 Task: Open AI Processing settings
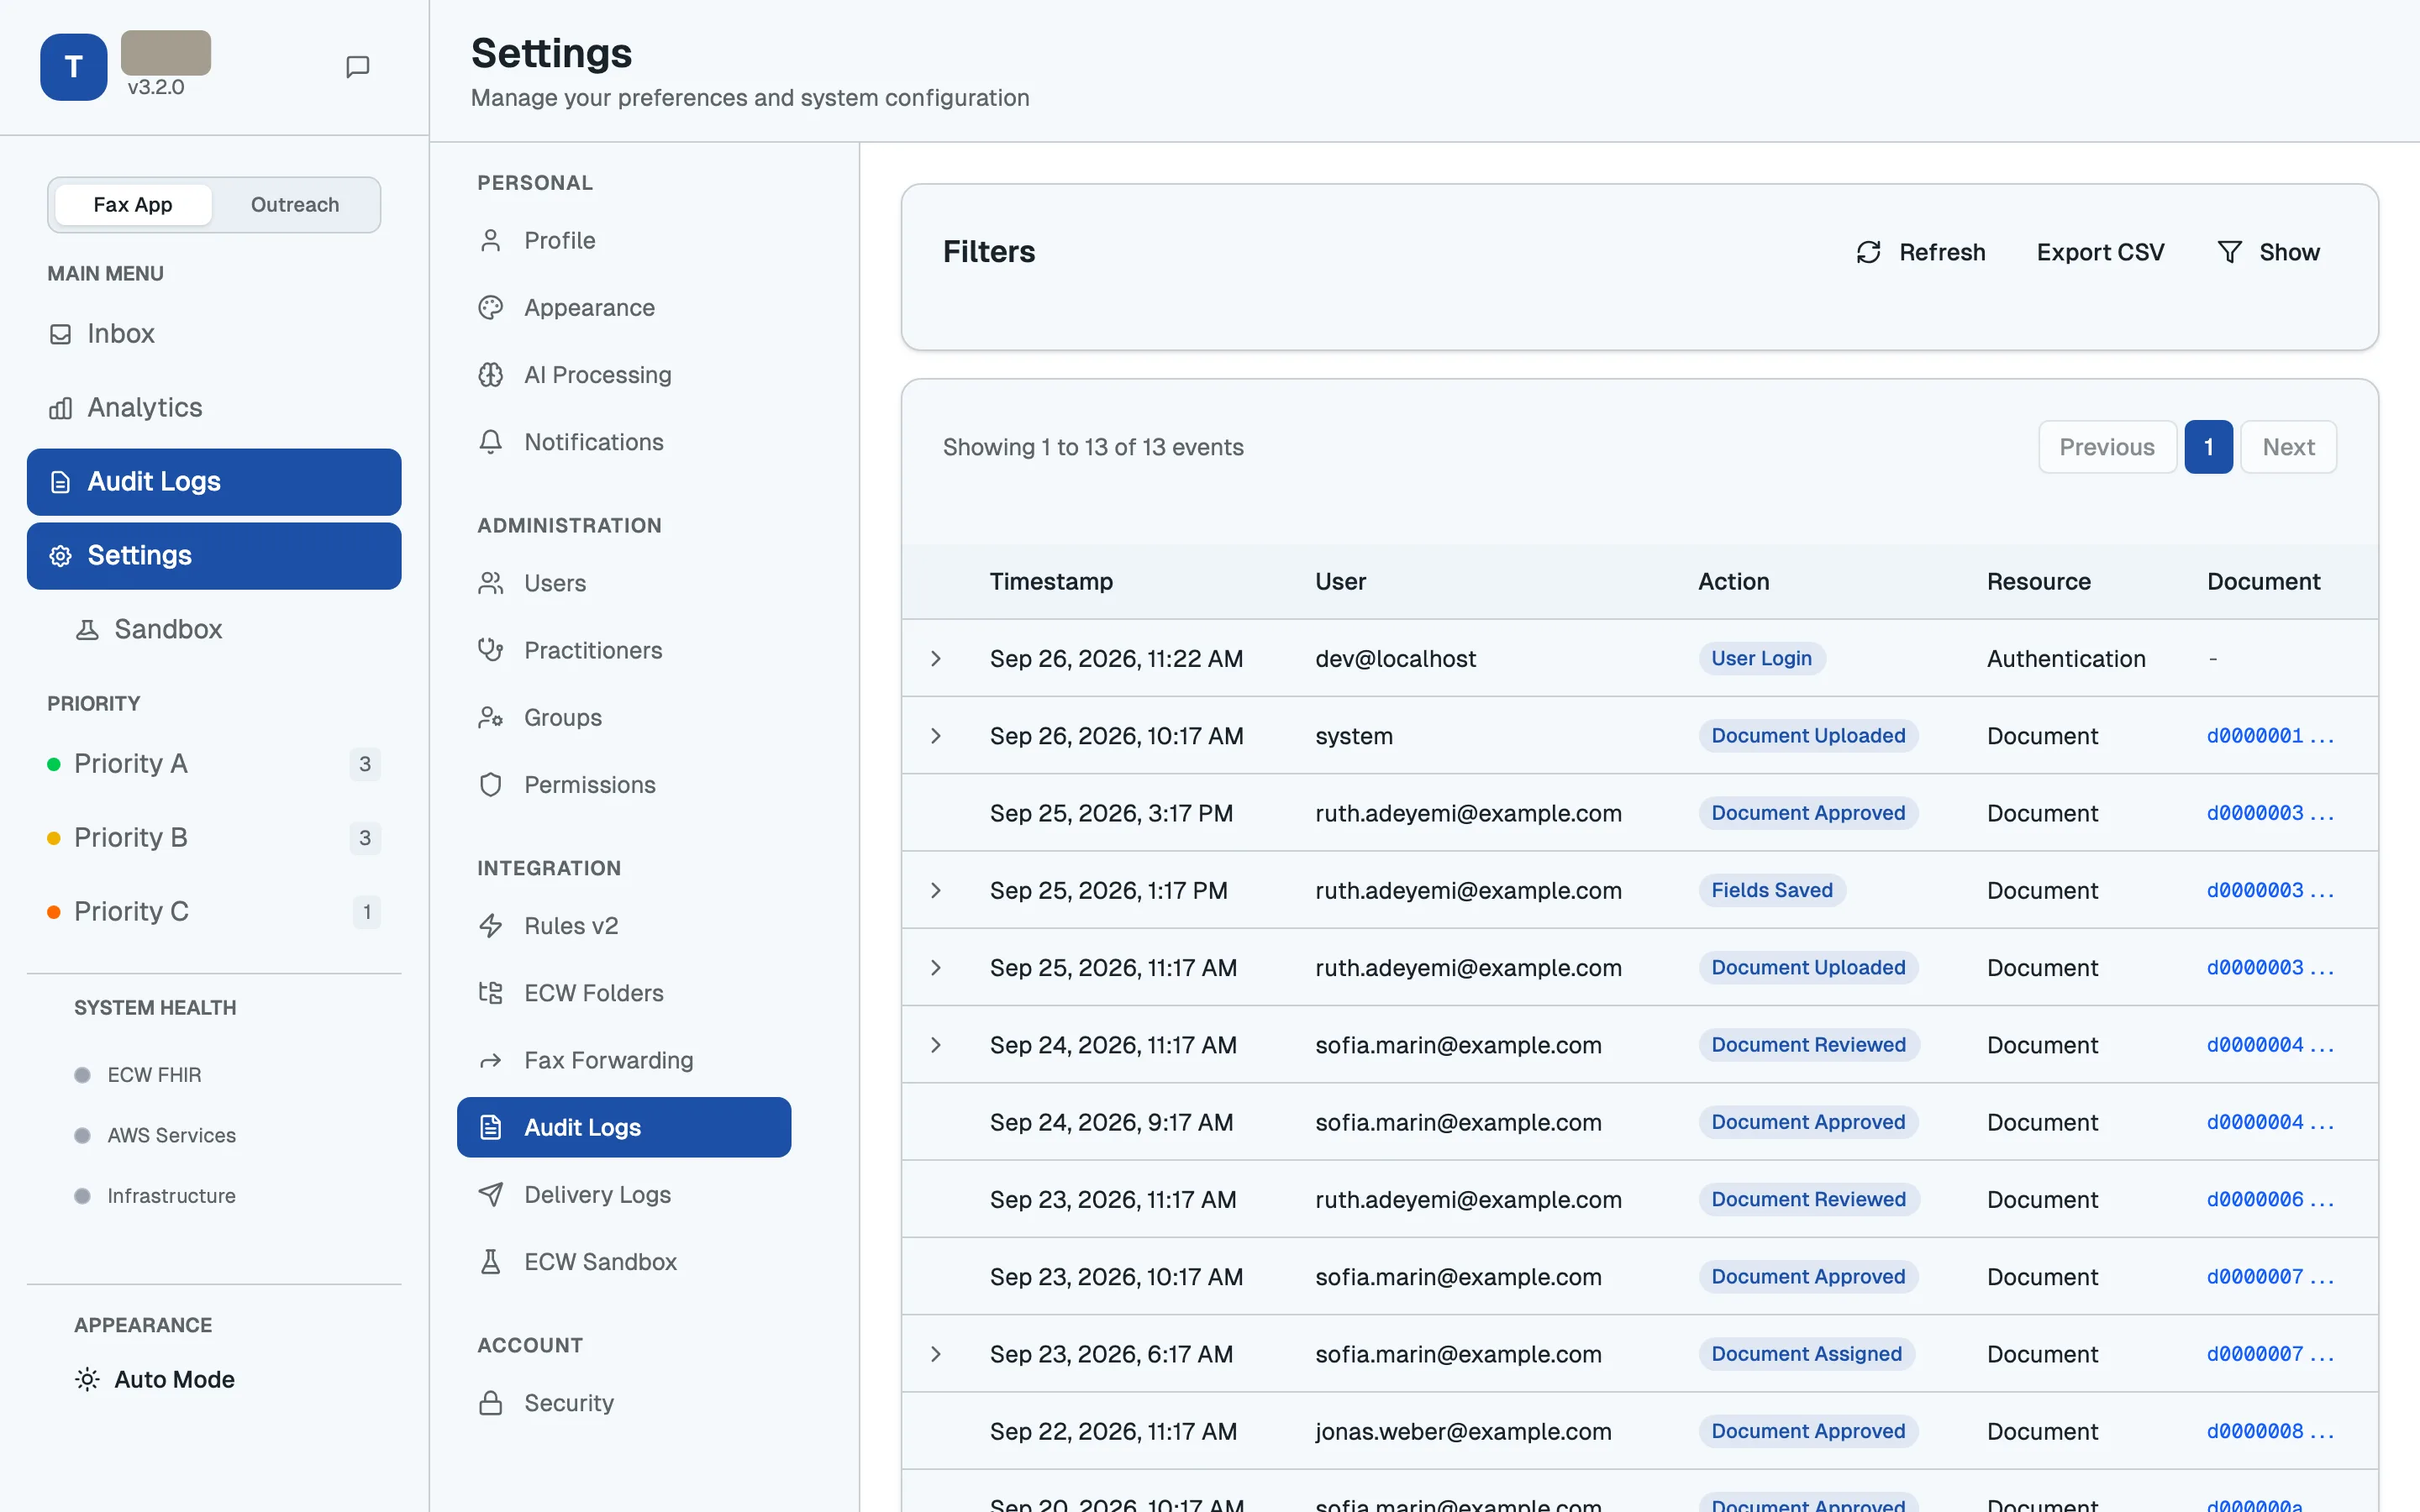624,375
